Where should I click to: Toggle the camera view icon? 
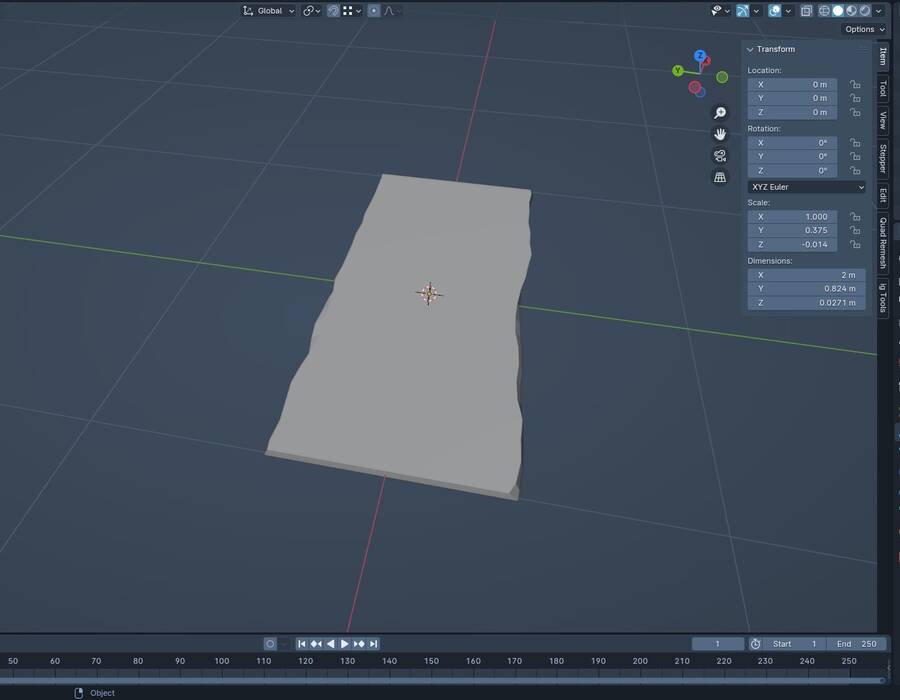(720, 155)
